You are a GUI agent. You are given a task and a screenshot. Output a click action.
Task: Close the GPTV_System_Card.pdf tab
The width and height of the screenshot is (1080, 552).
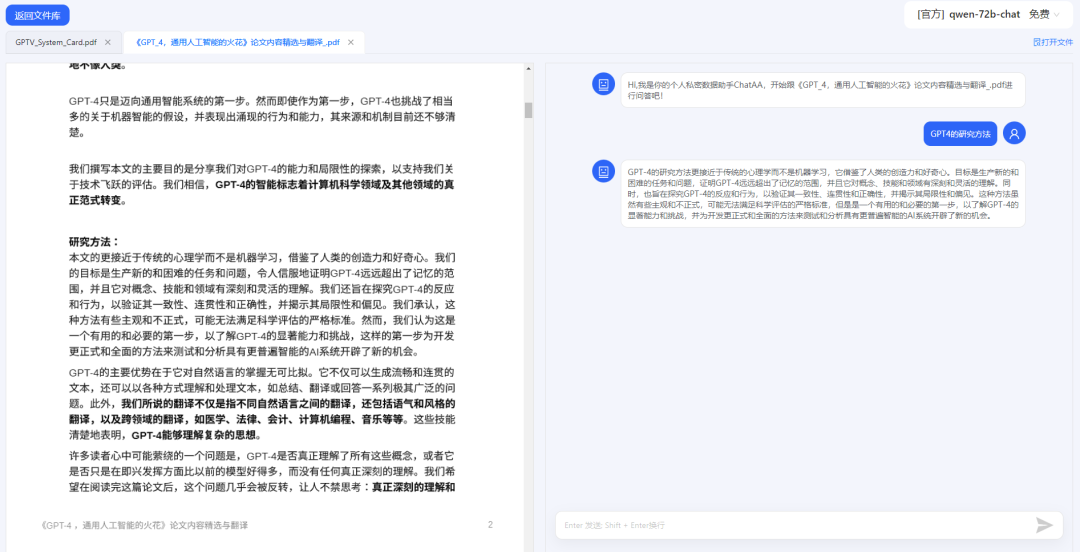(x=107, y=42)
